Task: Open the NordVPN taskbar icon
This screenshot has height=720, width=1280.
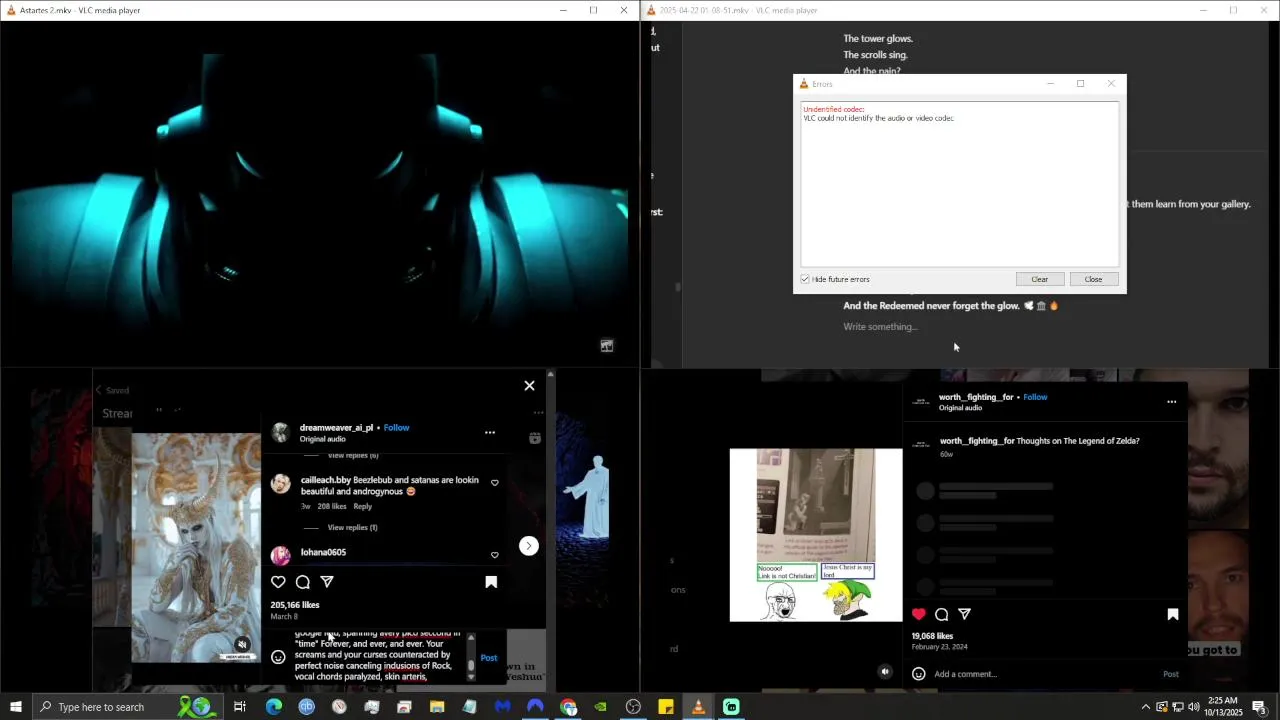Action: (x=535, y=707)
